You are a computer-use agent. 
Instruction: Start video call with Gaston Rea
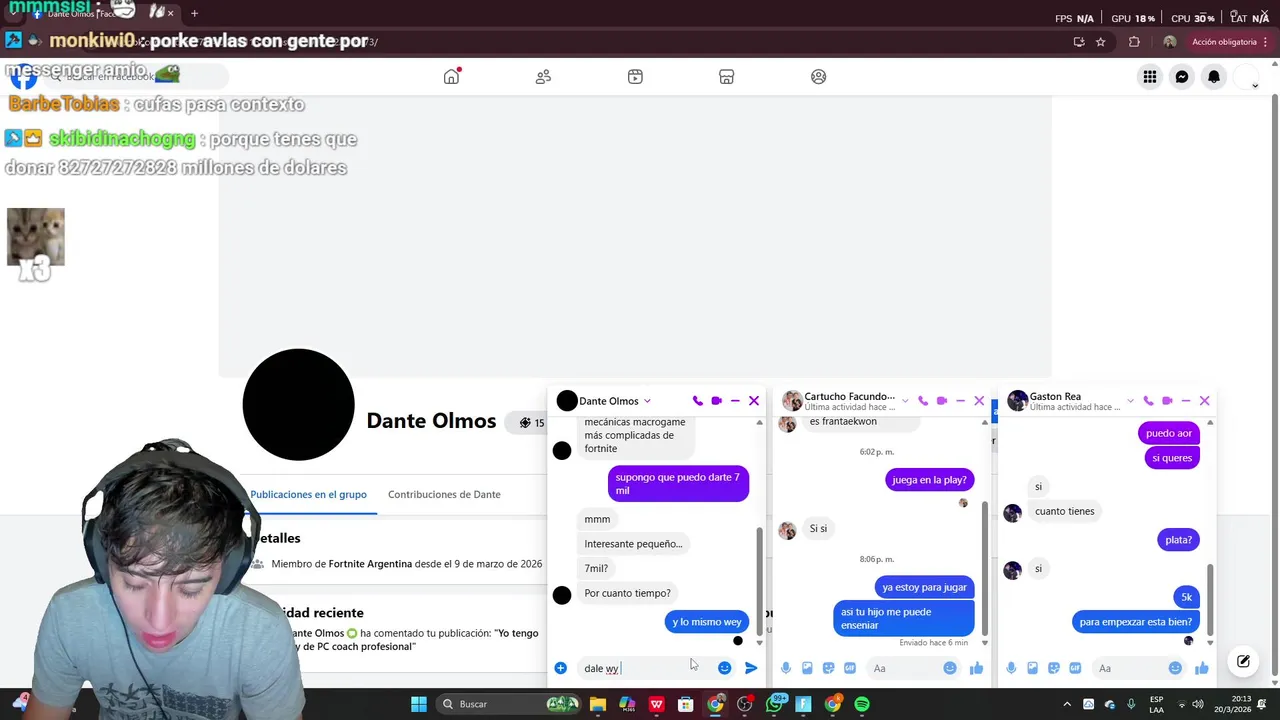(x=1167, y=401)
